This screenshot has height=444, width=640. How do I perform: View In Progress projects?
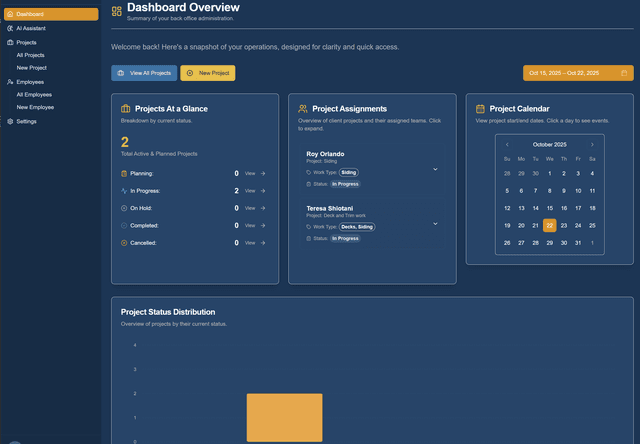click(250, 191)
